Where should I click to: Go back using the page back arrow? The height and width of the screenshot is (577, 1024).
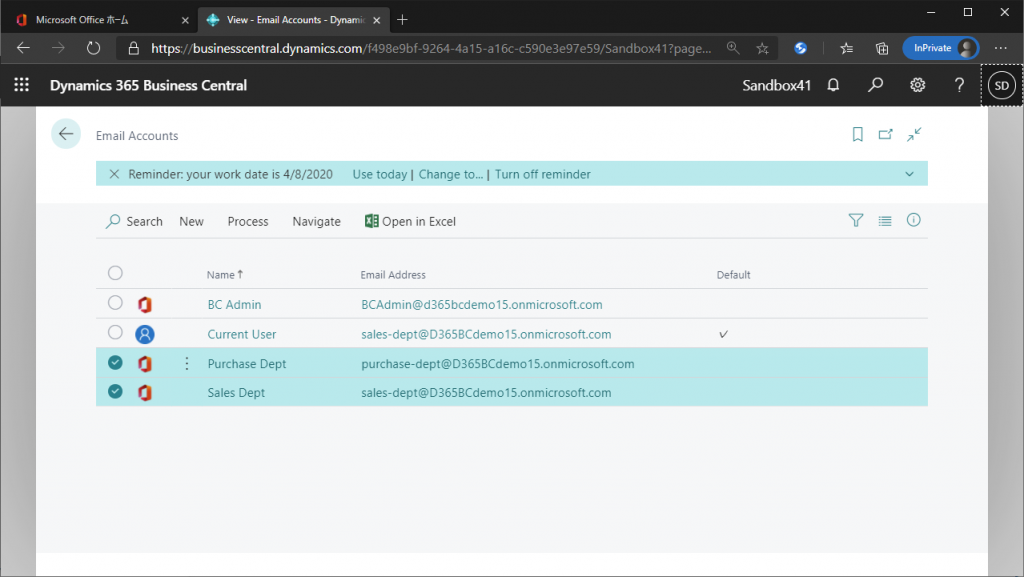click(66, 134)
